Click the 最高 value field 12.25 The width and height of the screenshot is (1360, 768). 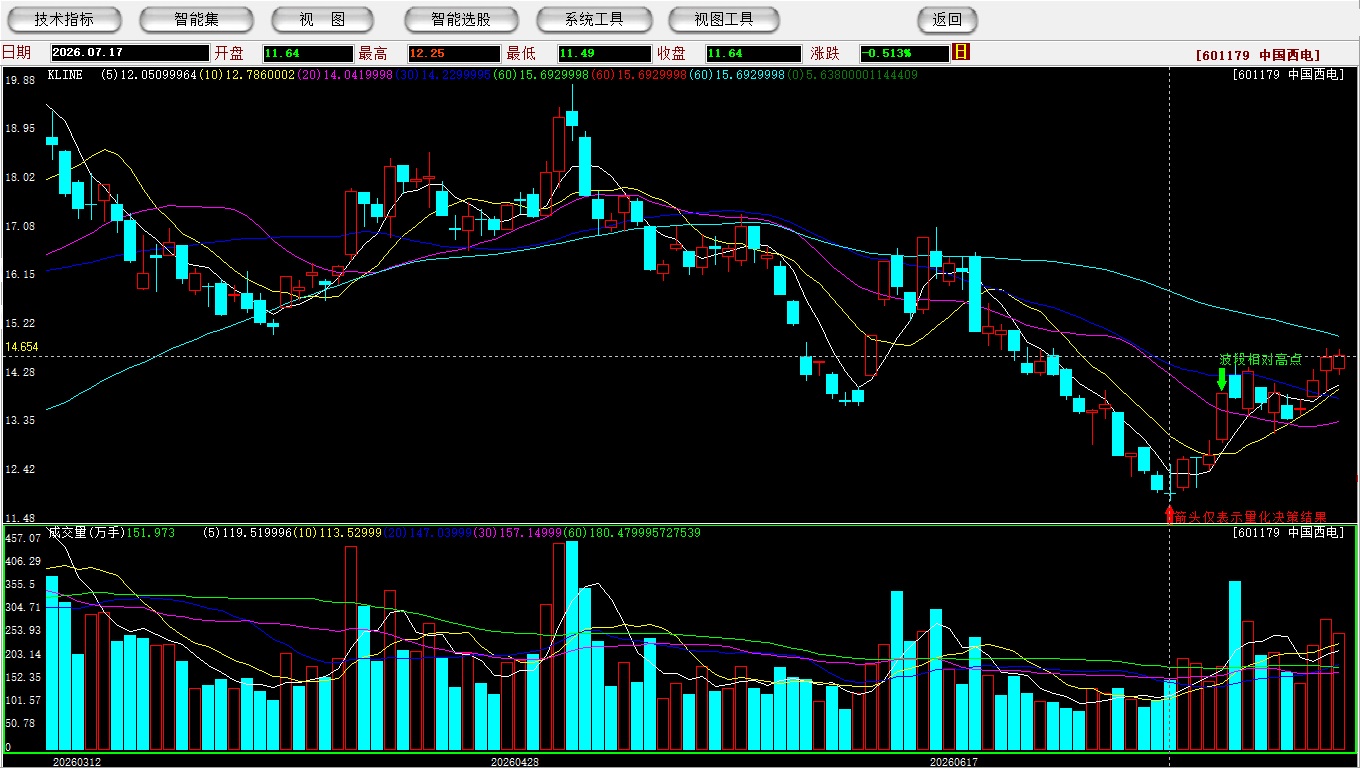(x=453, y=53)
